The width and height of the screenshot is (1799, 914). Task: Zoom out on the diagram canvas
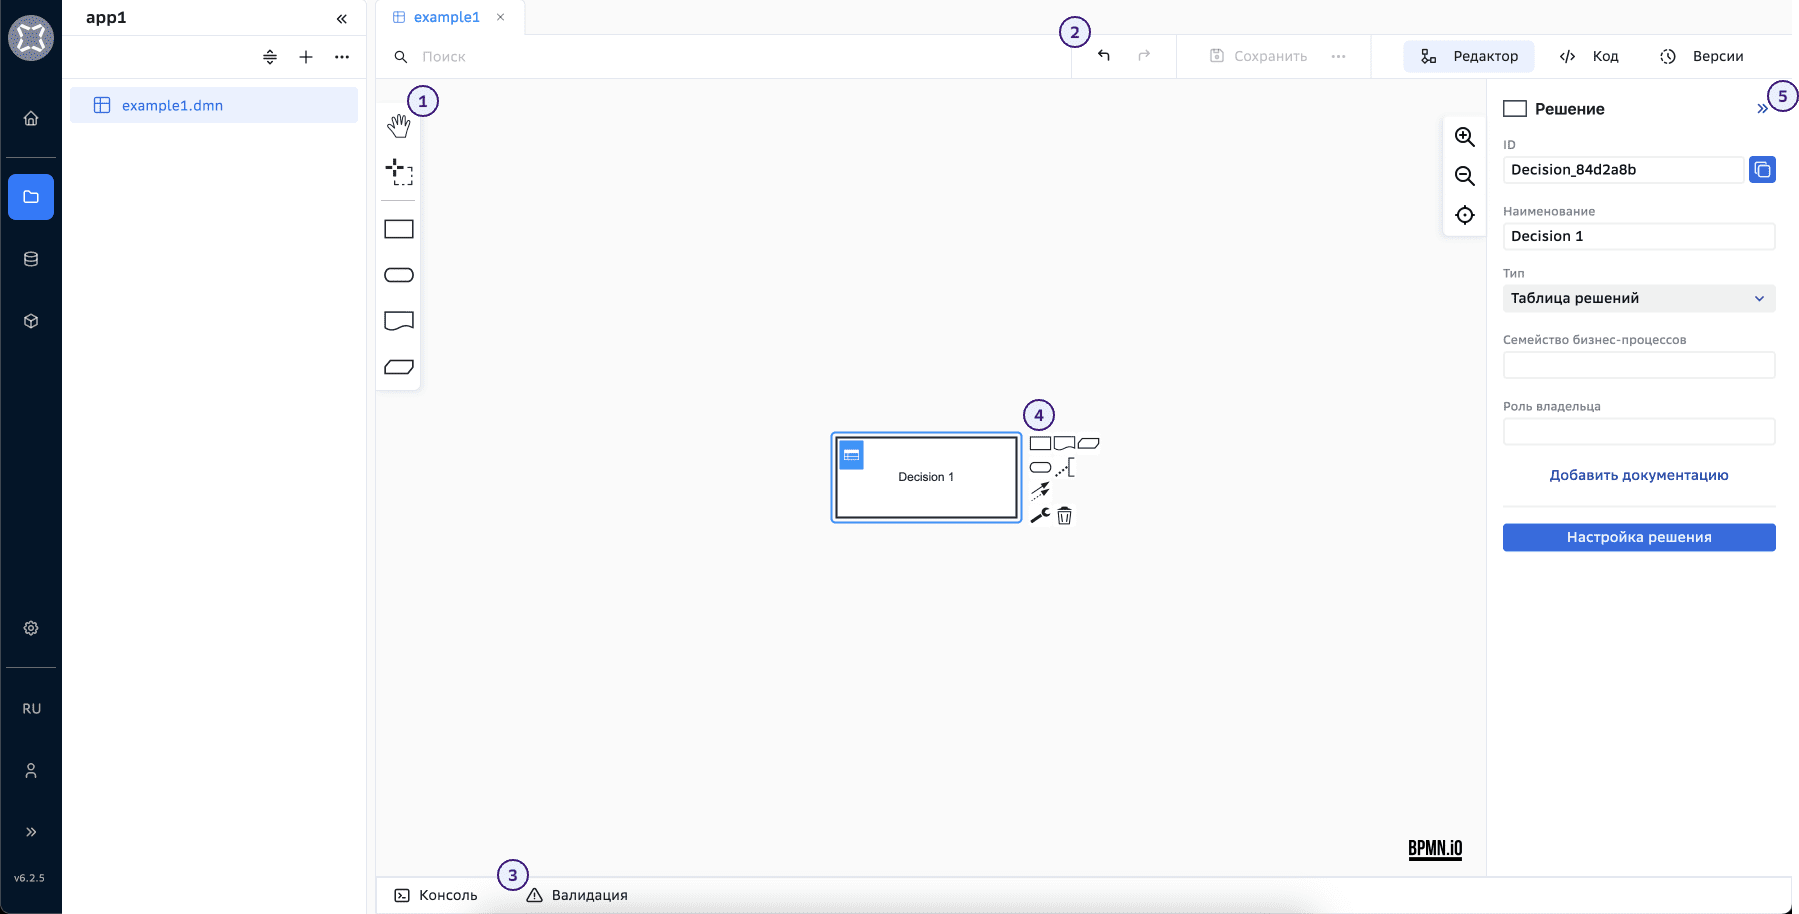pos(1465,176)
